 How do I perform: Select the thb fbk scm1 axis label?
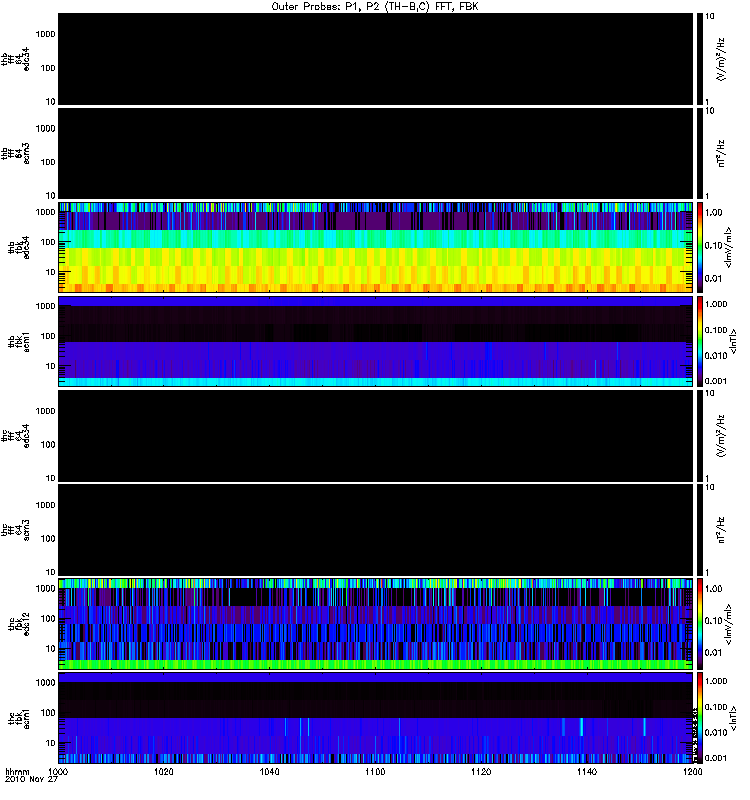coord(19,341)
